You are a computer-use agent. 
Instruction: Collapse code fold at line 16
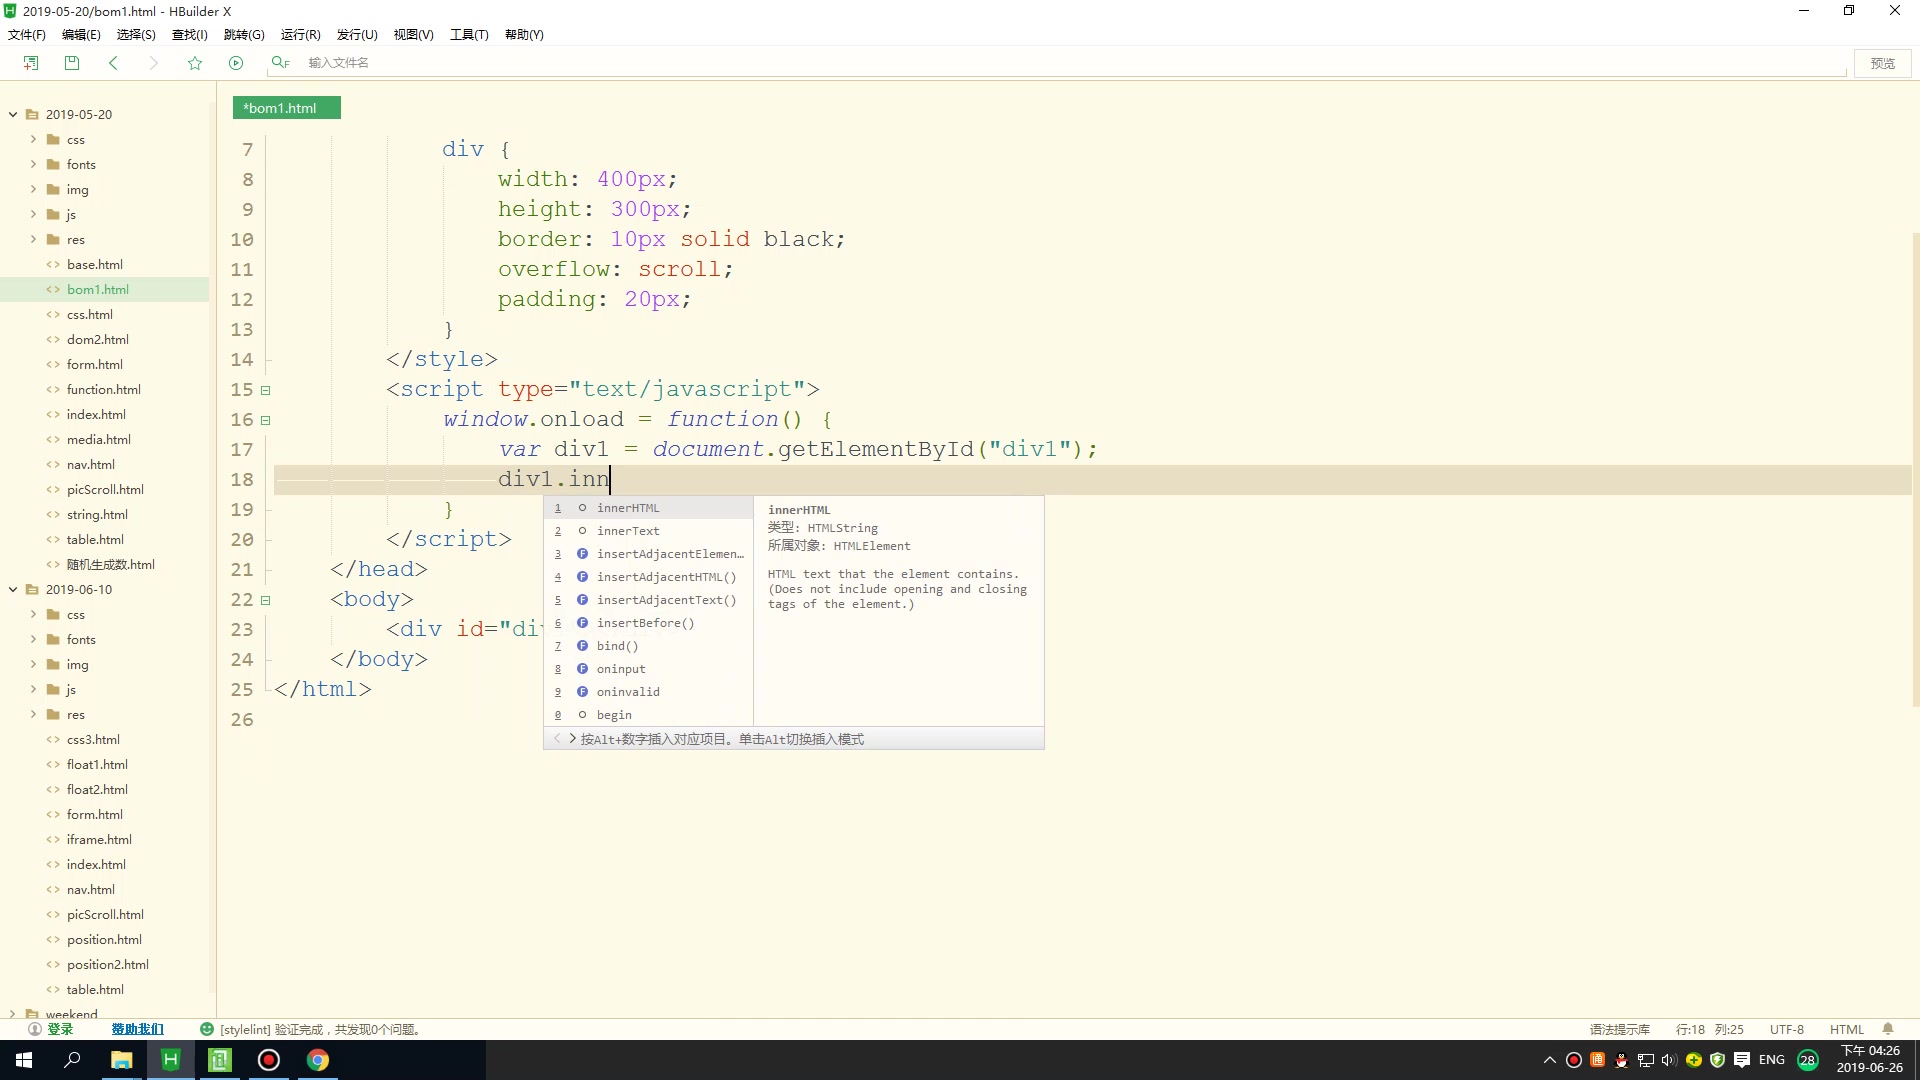pos(266,420)
